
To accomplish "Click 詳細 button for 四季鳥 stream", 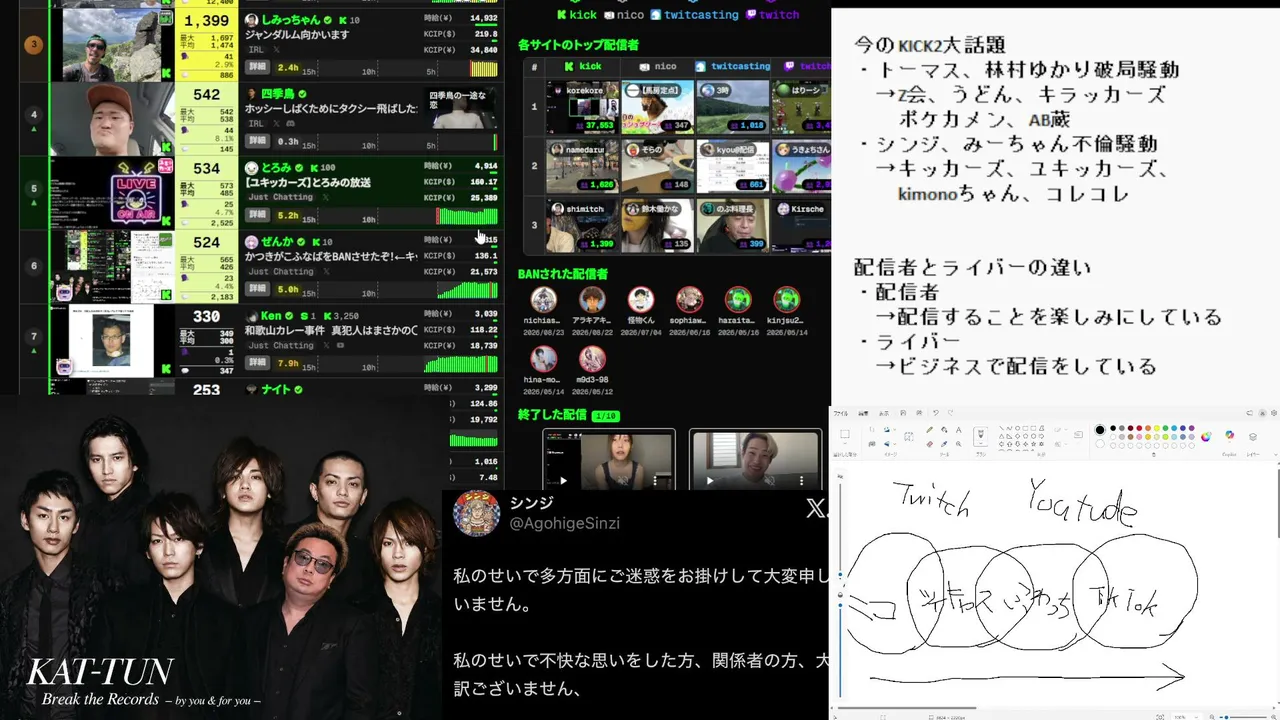I will (x=258, y=141).
